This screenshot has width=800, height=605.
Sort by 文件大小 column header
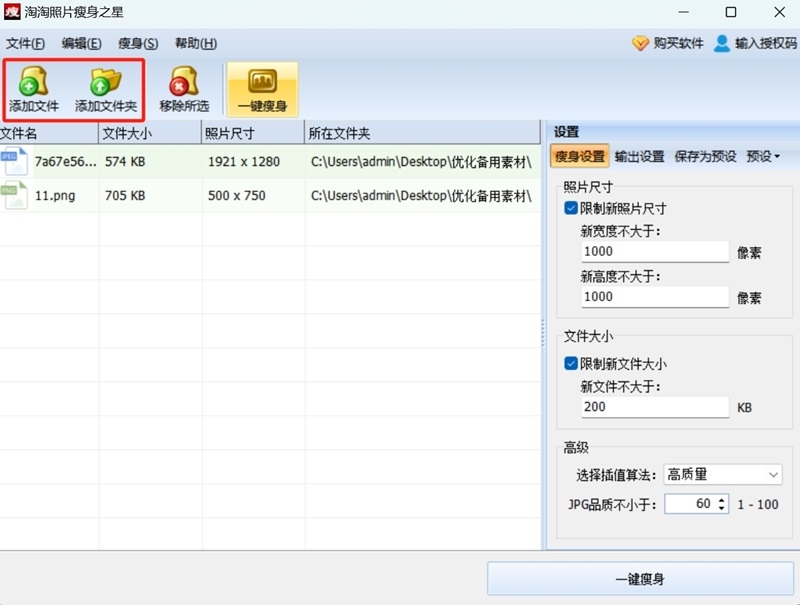[150, 133]
